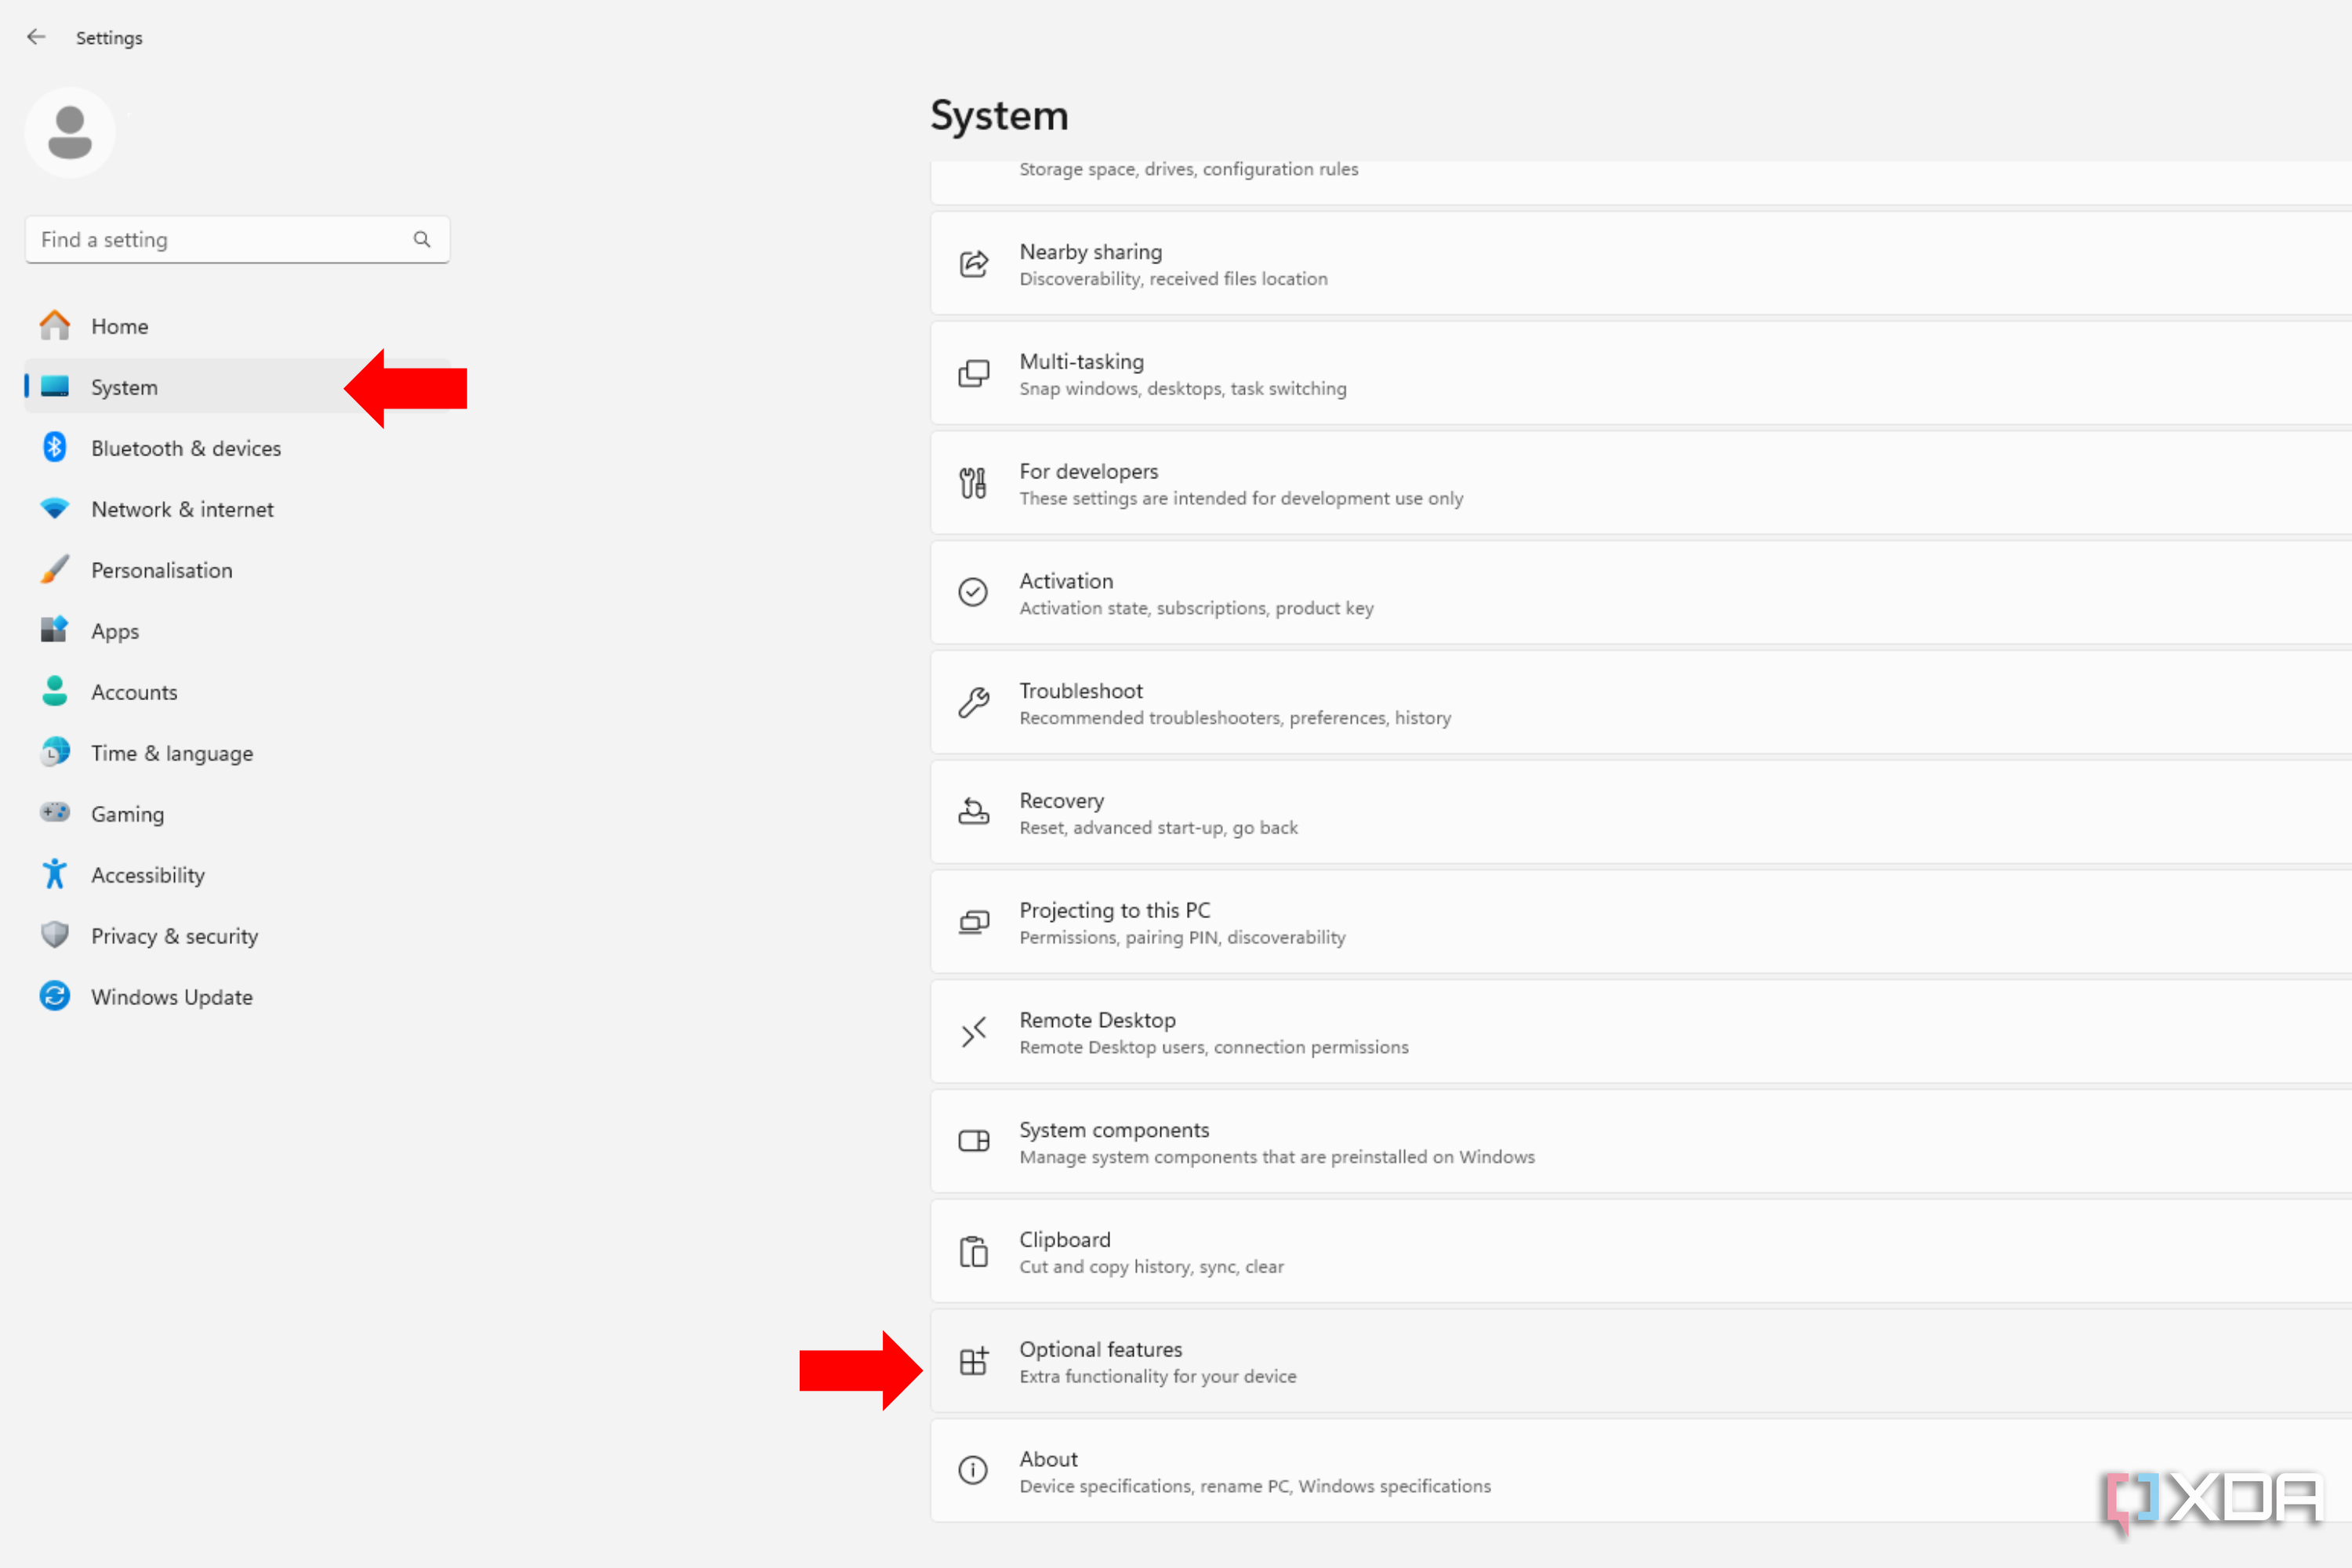This screenshot has width=2352, height=1568.
Task: Open Accounts via its person icon
Action: pyautogui.click(x=54, y=691)
